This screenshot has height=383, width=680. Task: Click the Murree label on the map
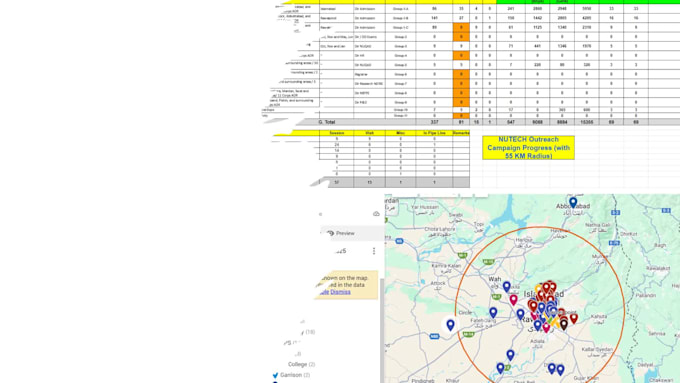(600, 257)
